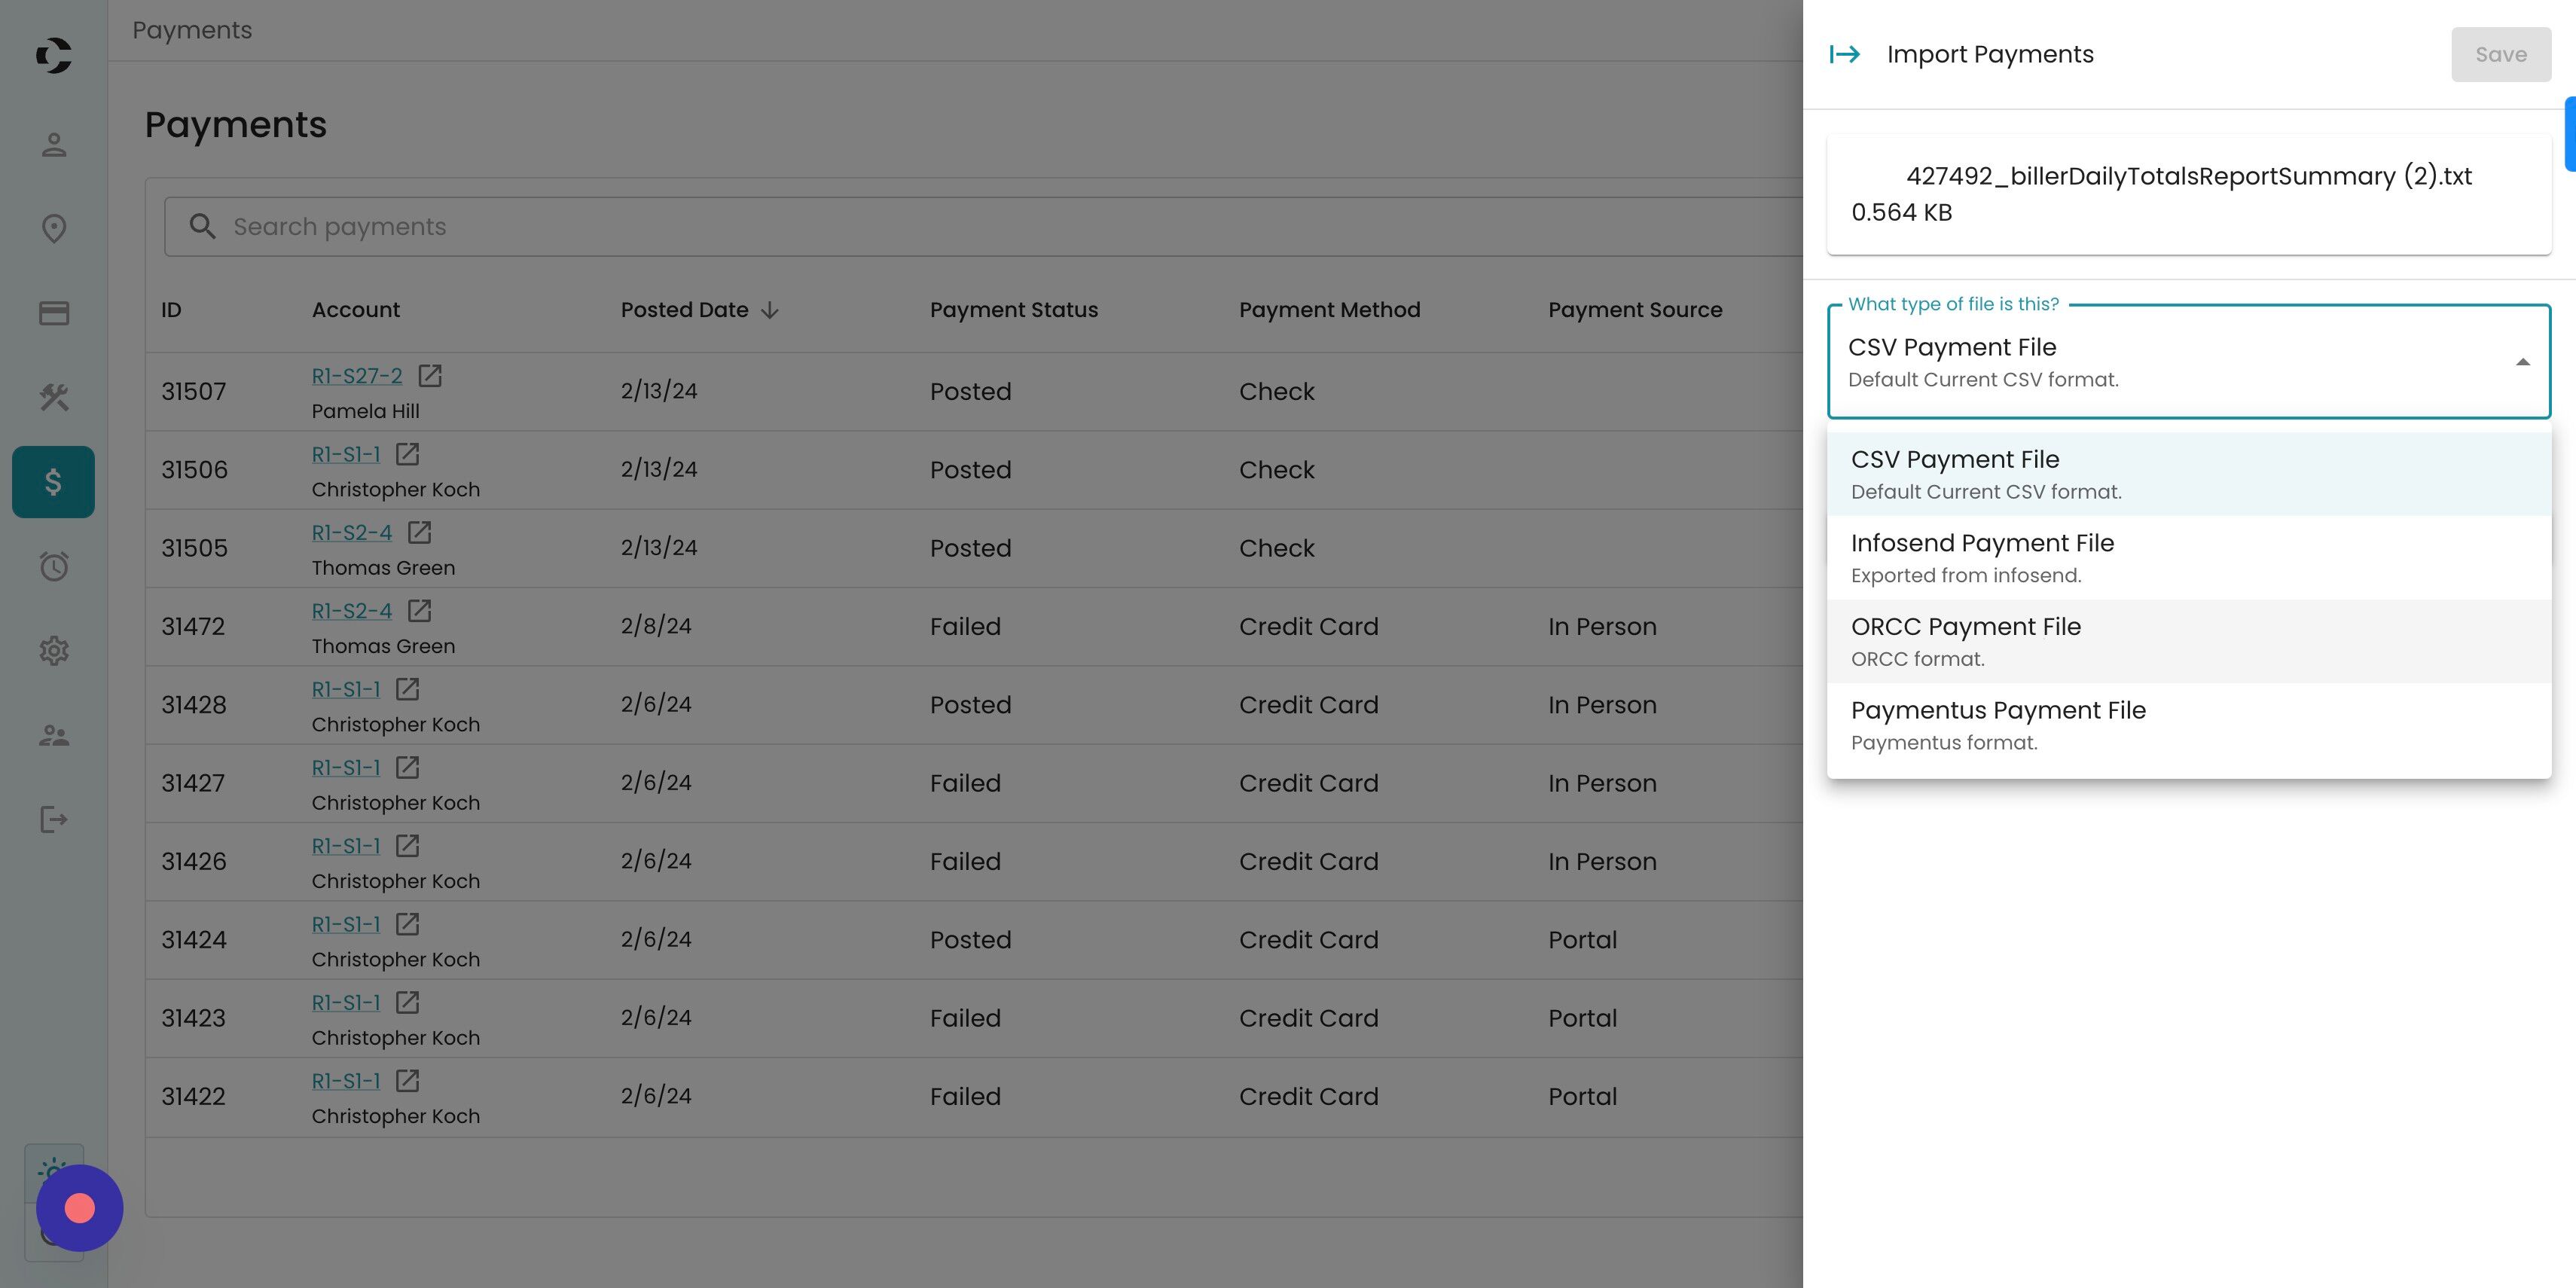Open the location pin sidebar icon

(54, 229)
